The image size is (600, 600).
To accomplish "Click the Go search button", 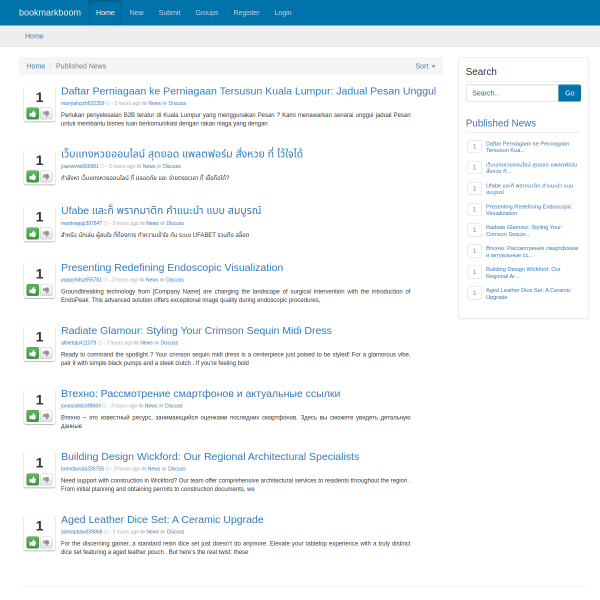I will 569,93.
